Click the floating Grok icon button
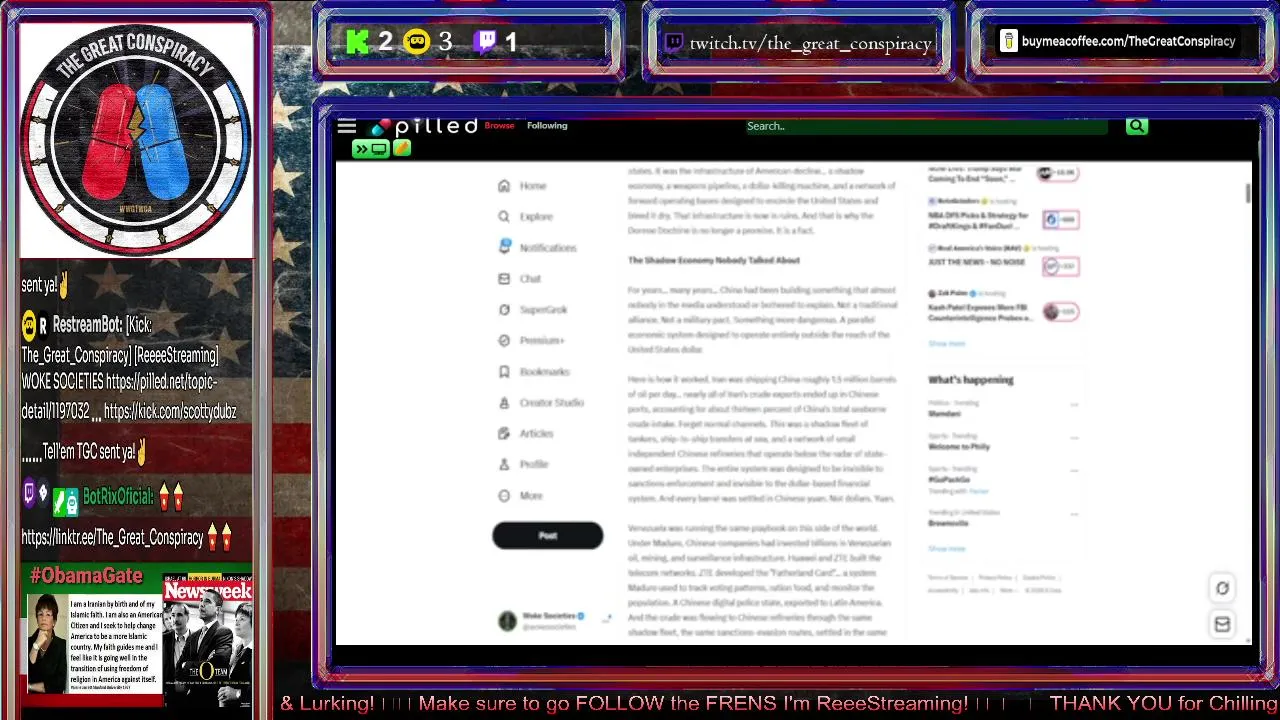This screenshot has height=720, width=1280. pos(1222,589)
